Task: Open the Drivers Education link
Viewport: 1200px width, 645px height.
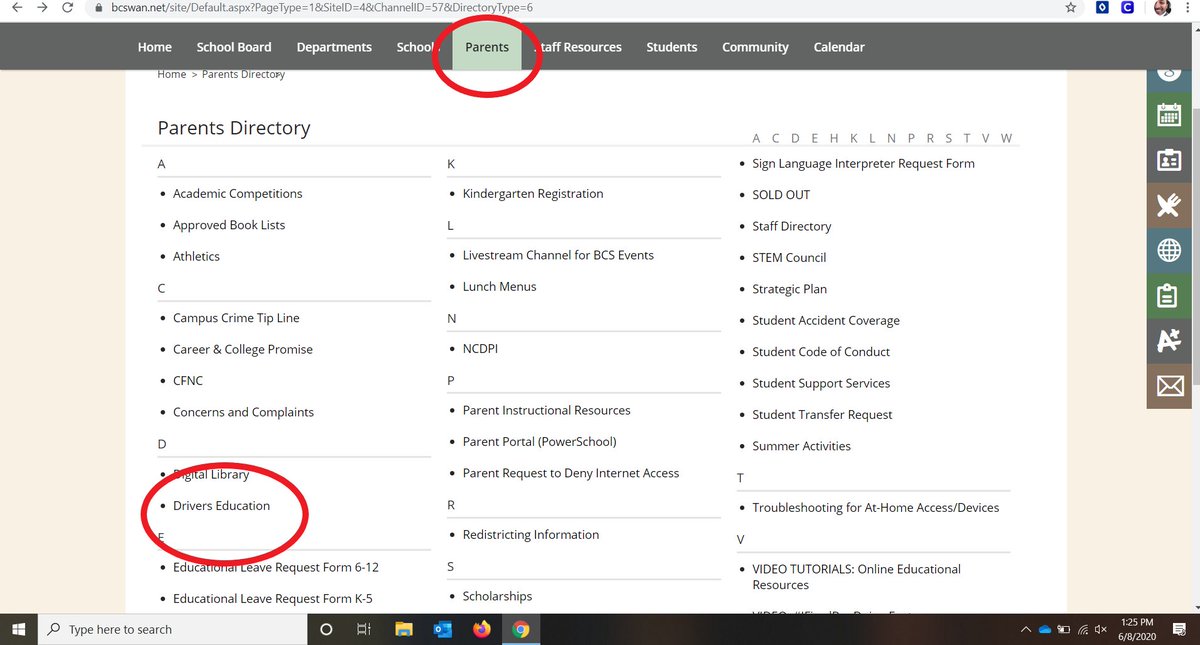Action: [x=221, y=506]
